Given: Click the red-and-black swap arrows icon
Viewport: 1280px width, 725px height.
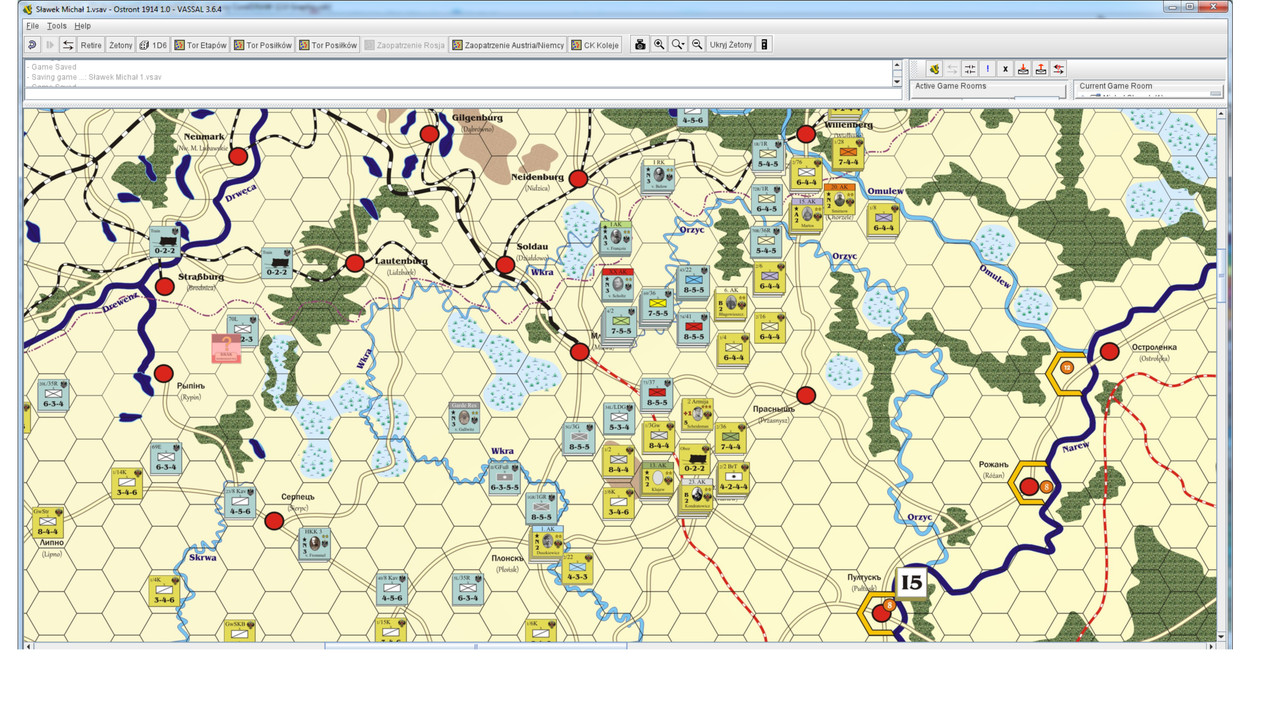Looking at the screenshot, I should [x=1059, y=69].
